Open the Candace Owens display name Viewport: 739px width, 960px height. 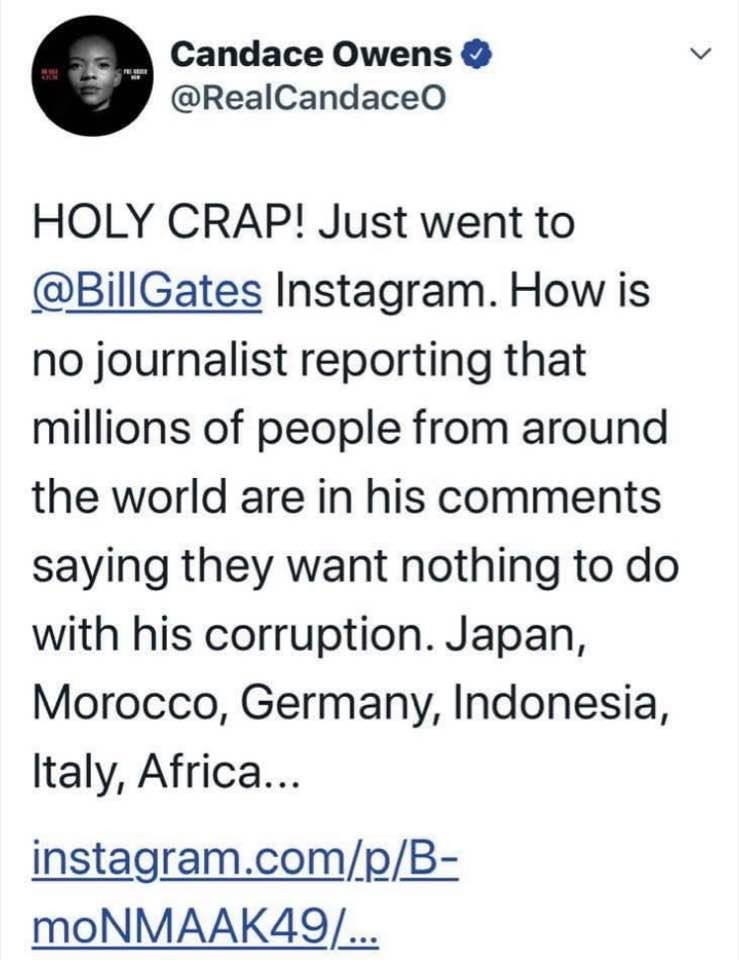(311, 56)
